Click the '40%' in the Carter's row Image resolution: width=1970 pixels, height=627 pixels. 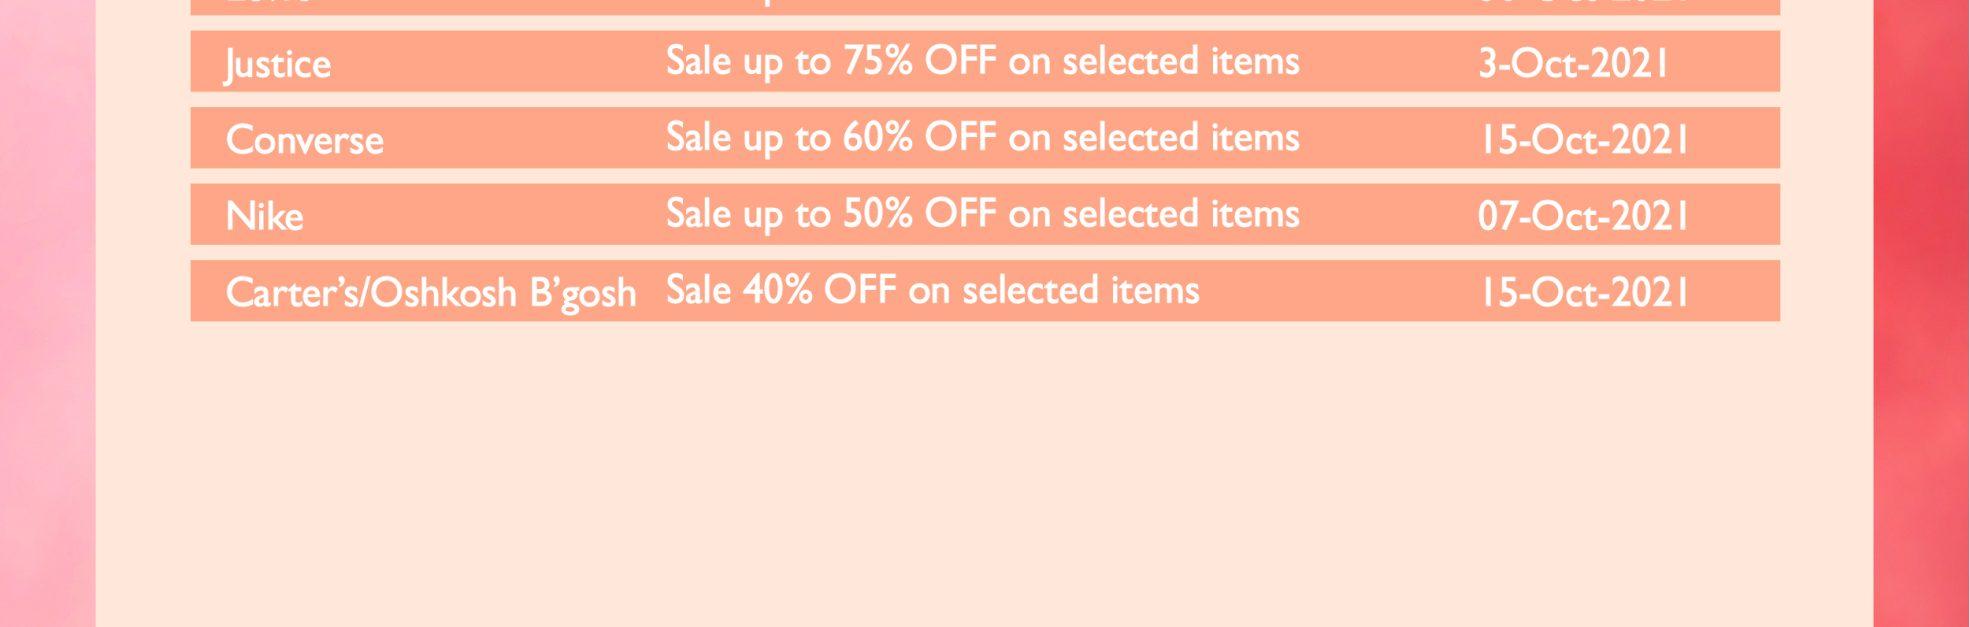[x=777, y=290]
